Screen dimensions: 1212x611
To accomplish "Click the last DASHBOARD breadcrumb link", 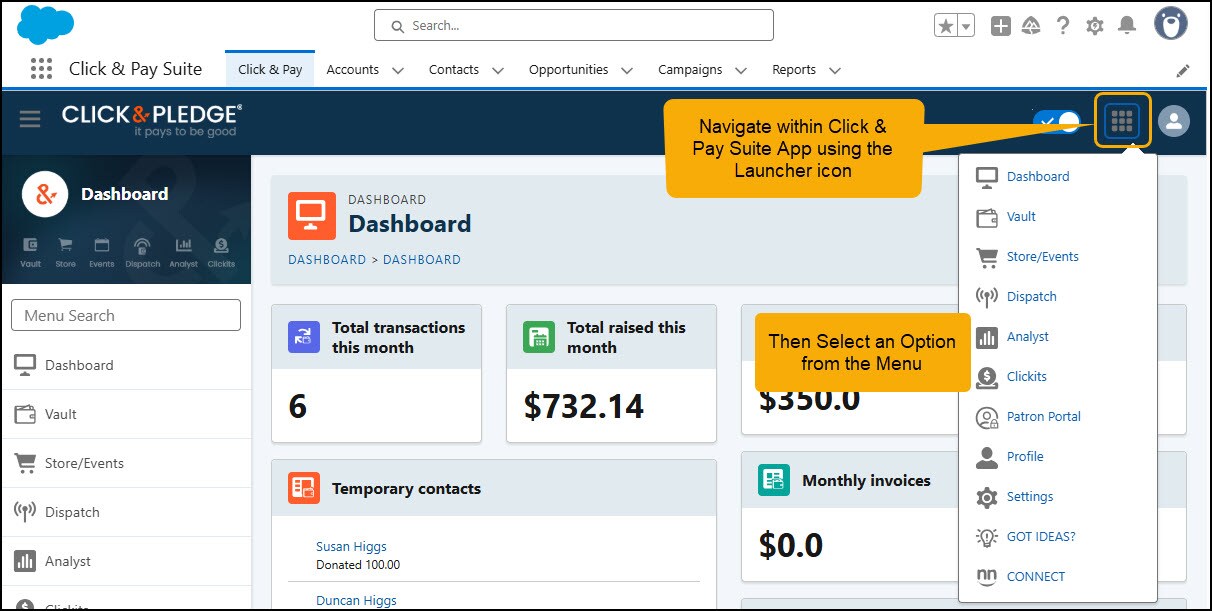I will (x=422, y=259).
